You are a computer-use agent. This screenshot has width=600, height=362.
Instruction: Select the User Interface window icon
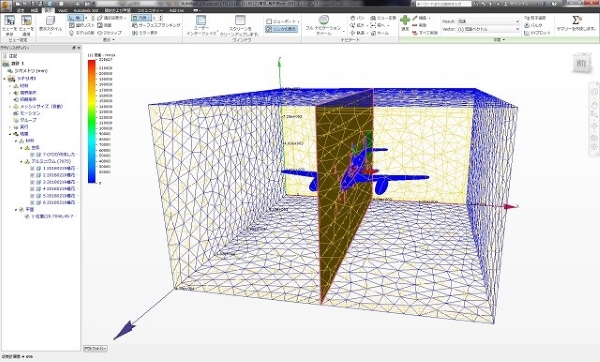[x=201, y=20]
